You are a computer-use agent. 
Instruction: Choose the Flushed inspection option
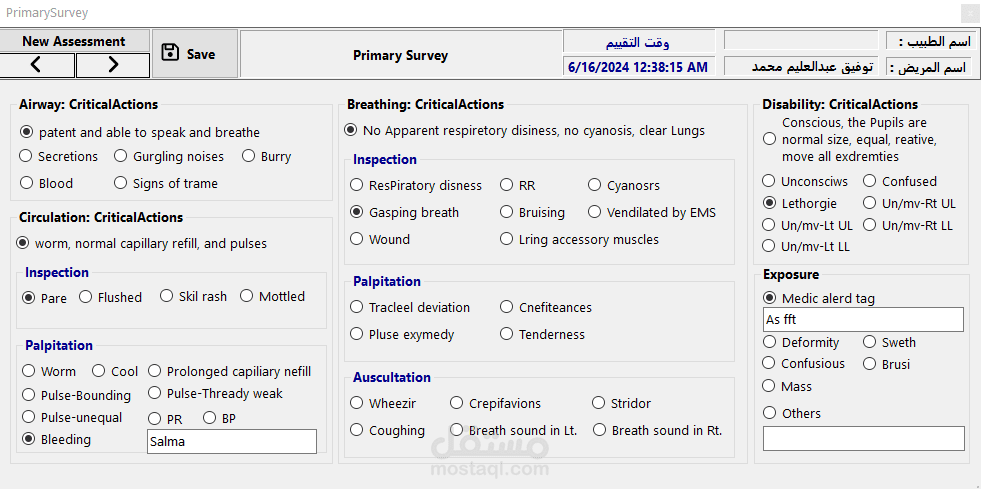click(x=86, y=296)
